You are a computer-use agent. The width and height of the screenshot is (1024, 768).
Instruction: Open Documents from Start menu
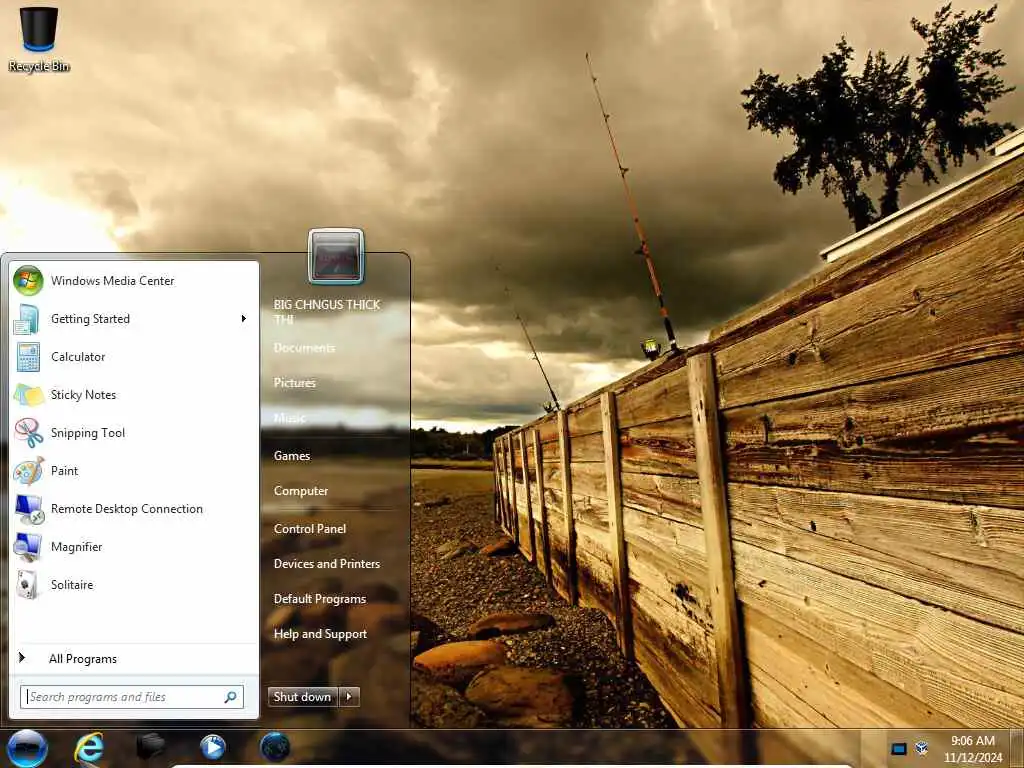point(304,348)
